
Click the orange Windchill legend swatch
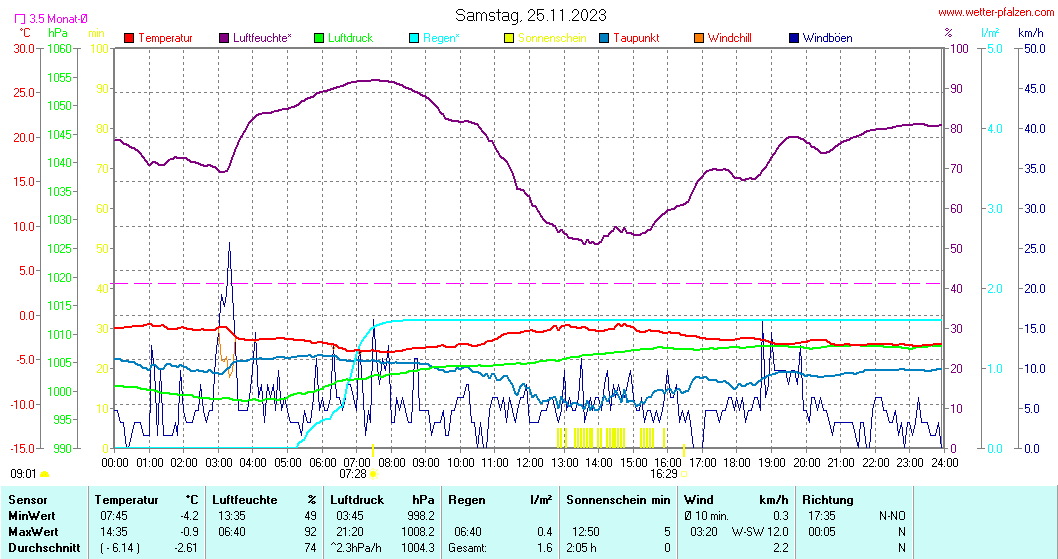pos(699,38)
